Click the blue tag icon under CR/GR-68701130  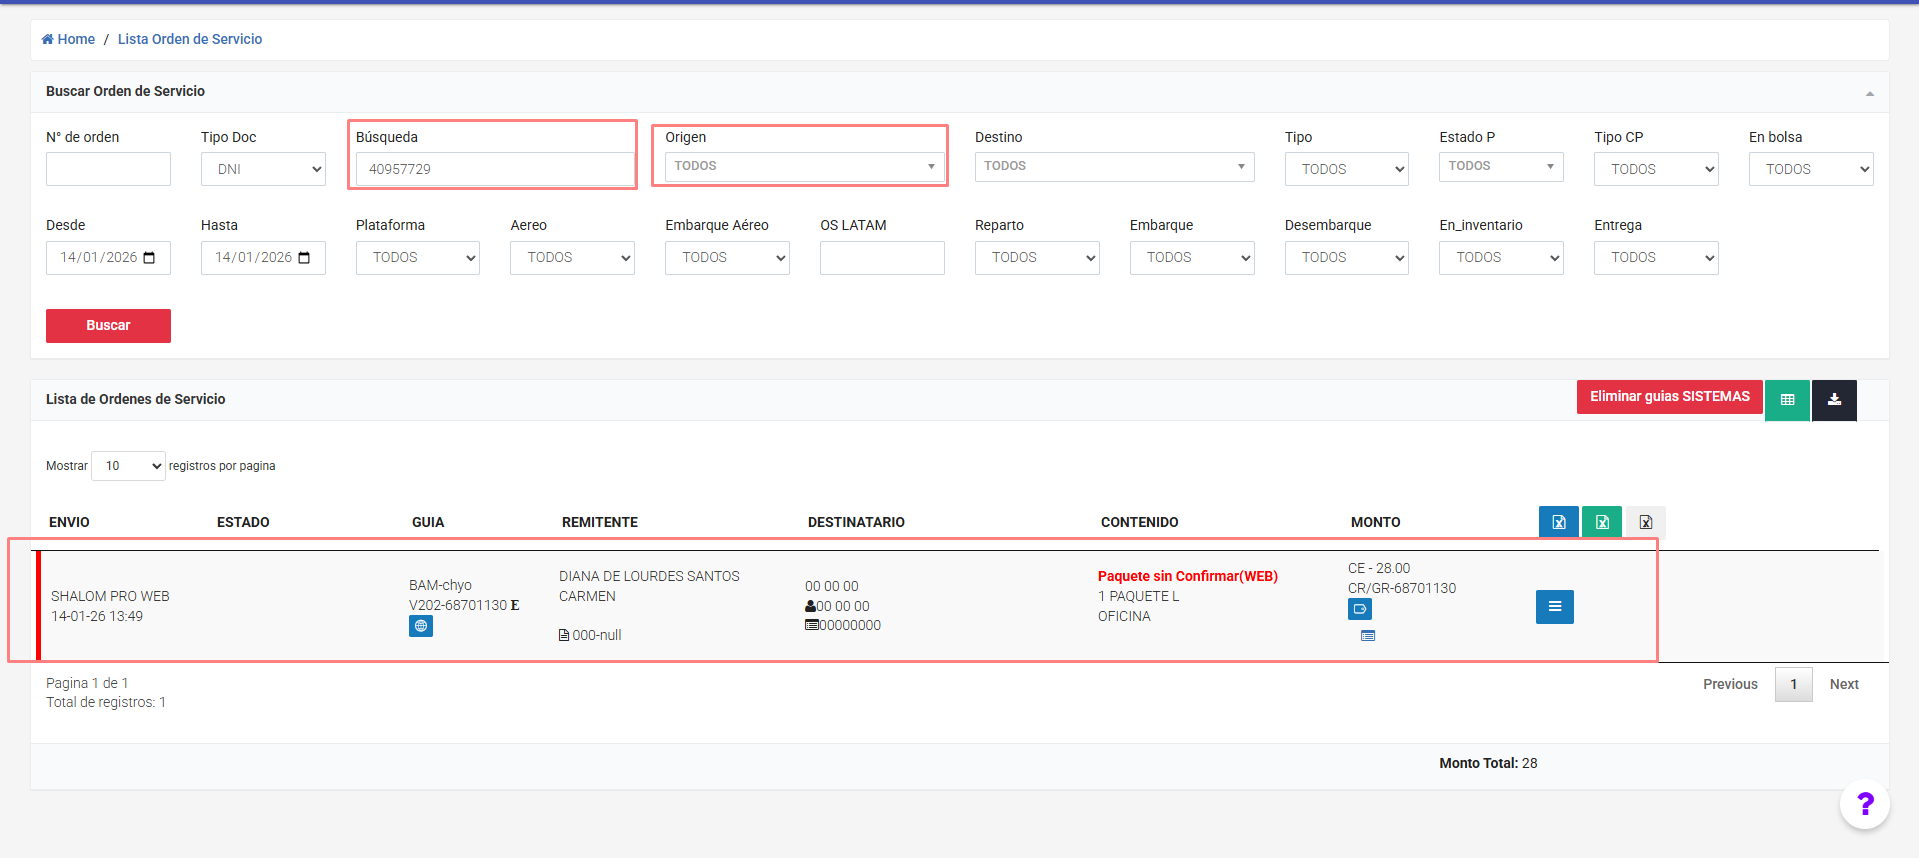[1360, 609]
